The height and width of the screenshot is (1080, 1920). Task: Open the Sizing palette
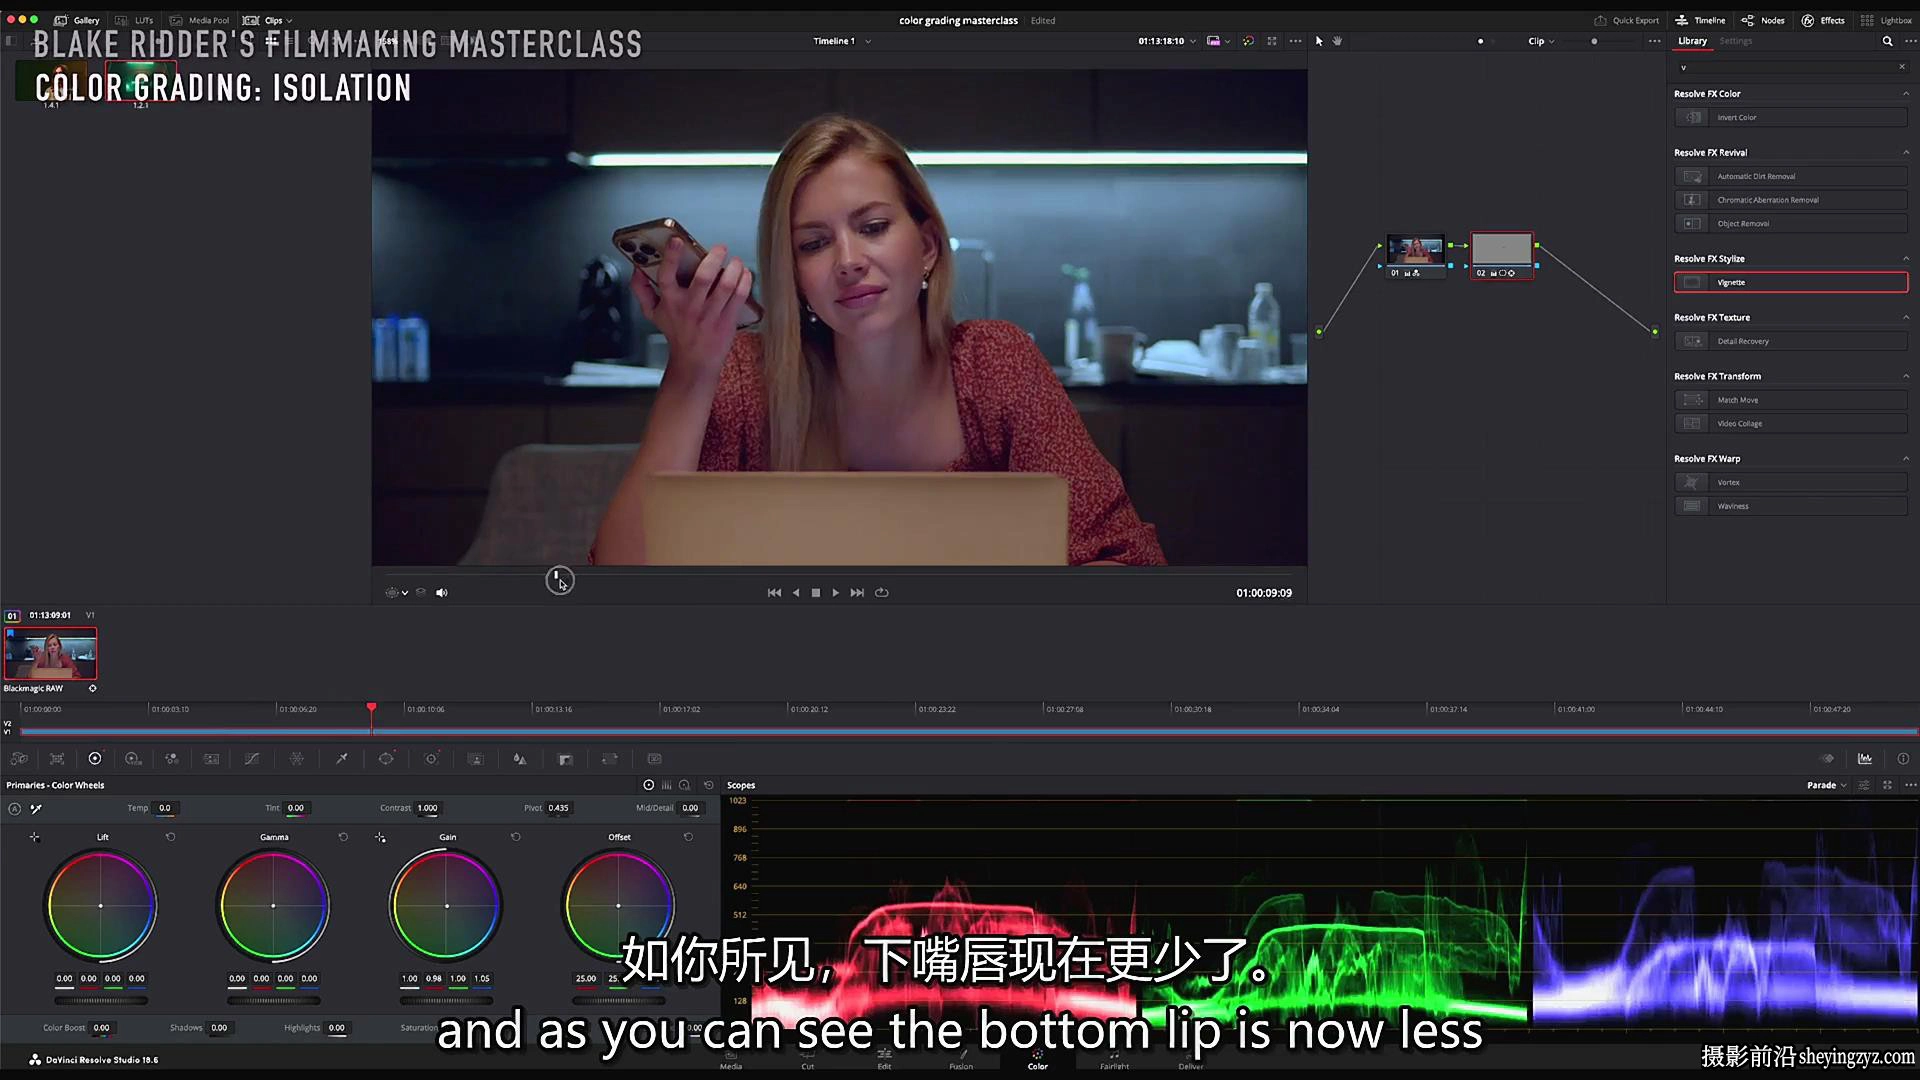pyautogui.click(x=610, y=759)
